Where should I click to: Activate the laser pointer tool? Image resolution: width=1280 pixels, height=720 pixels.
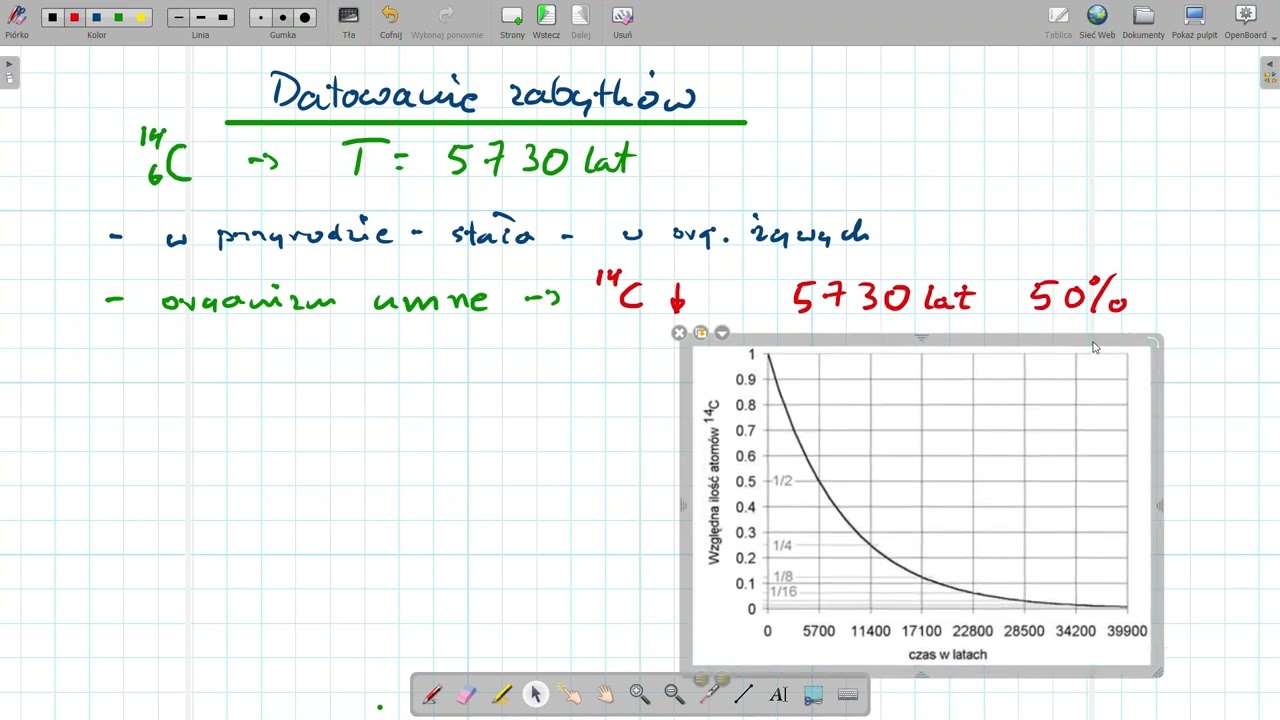click(x=709, y=694)
